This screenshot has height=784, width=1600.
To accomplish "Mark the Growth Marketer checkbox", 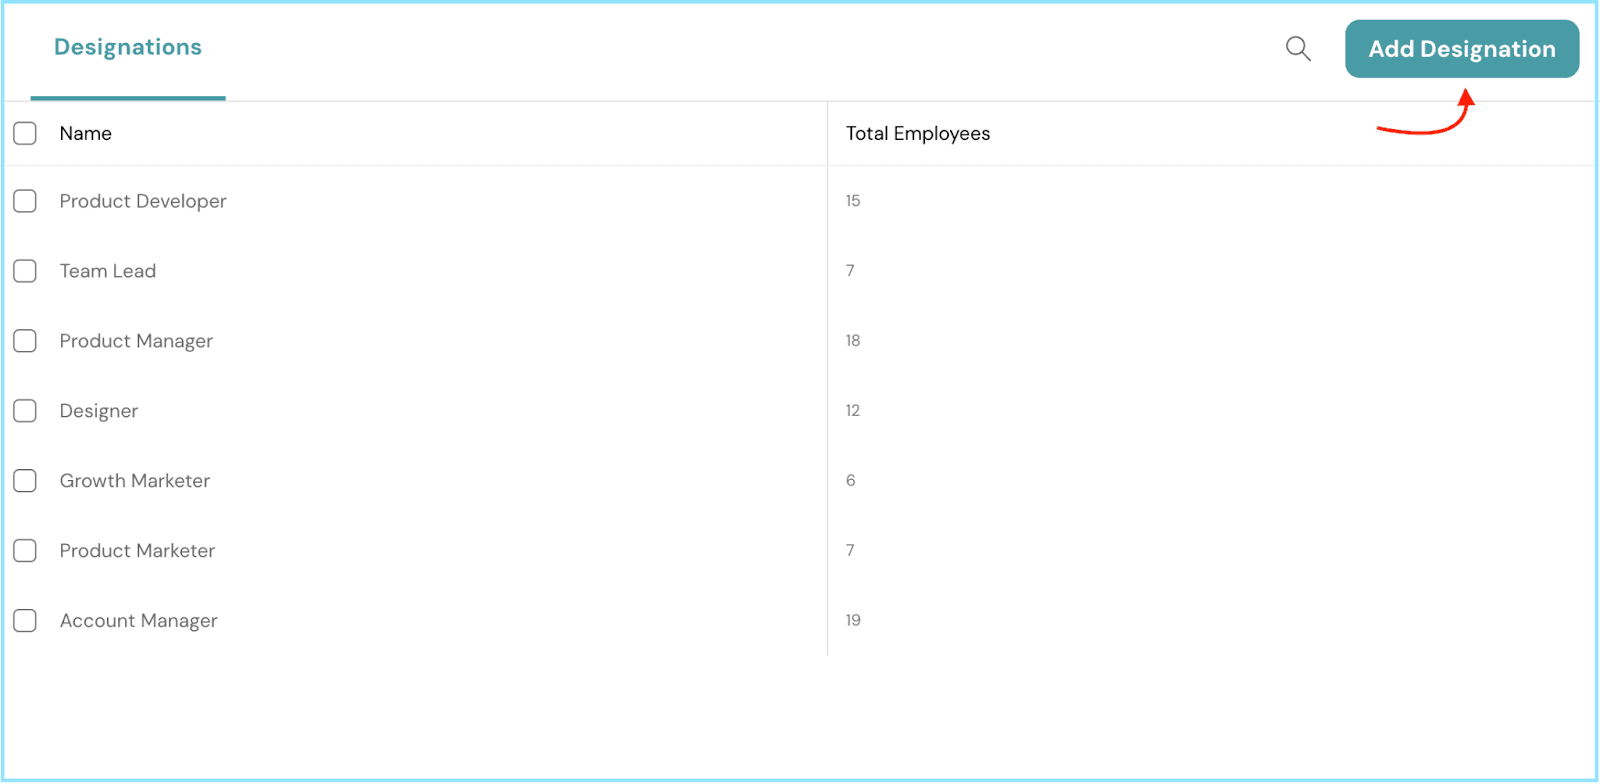I will click(25, 481).
